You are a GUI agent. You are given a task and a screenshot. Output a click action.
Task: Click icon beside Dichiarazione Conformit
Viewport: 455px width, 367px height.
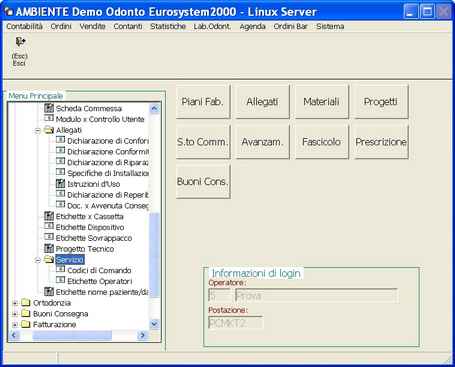[60, 151]
